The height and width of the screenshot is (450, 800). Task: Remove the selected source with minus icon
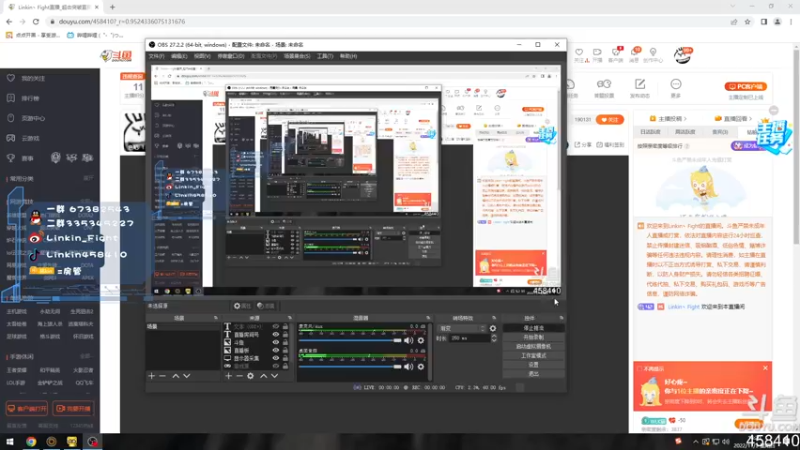tap(239, 376)
